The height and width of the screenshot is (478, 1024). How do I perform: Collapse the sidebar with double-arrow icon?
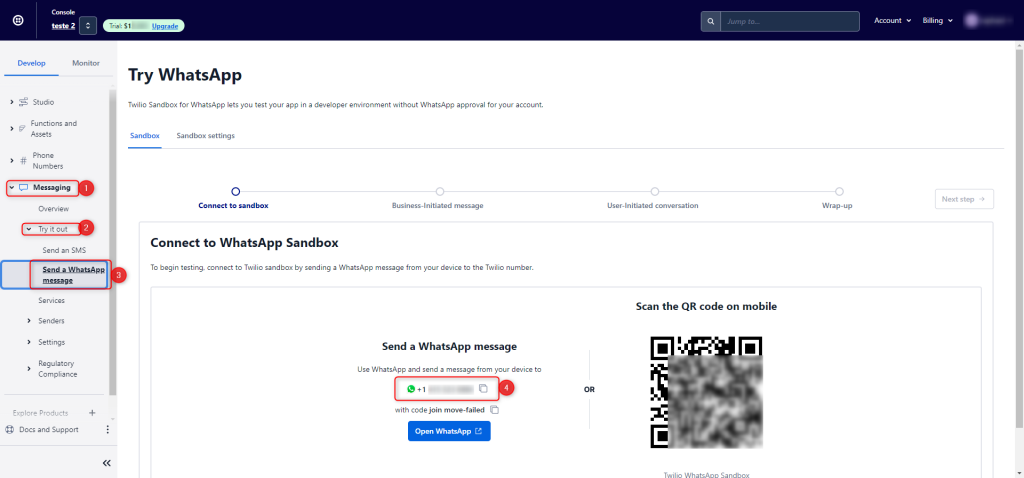107,463
